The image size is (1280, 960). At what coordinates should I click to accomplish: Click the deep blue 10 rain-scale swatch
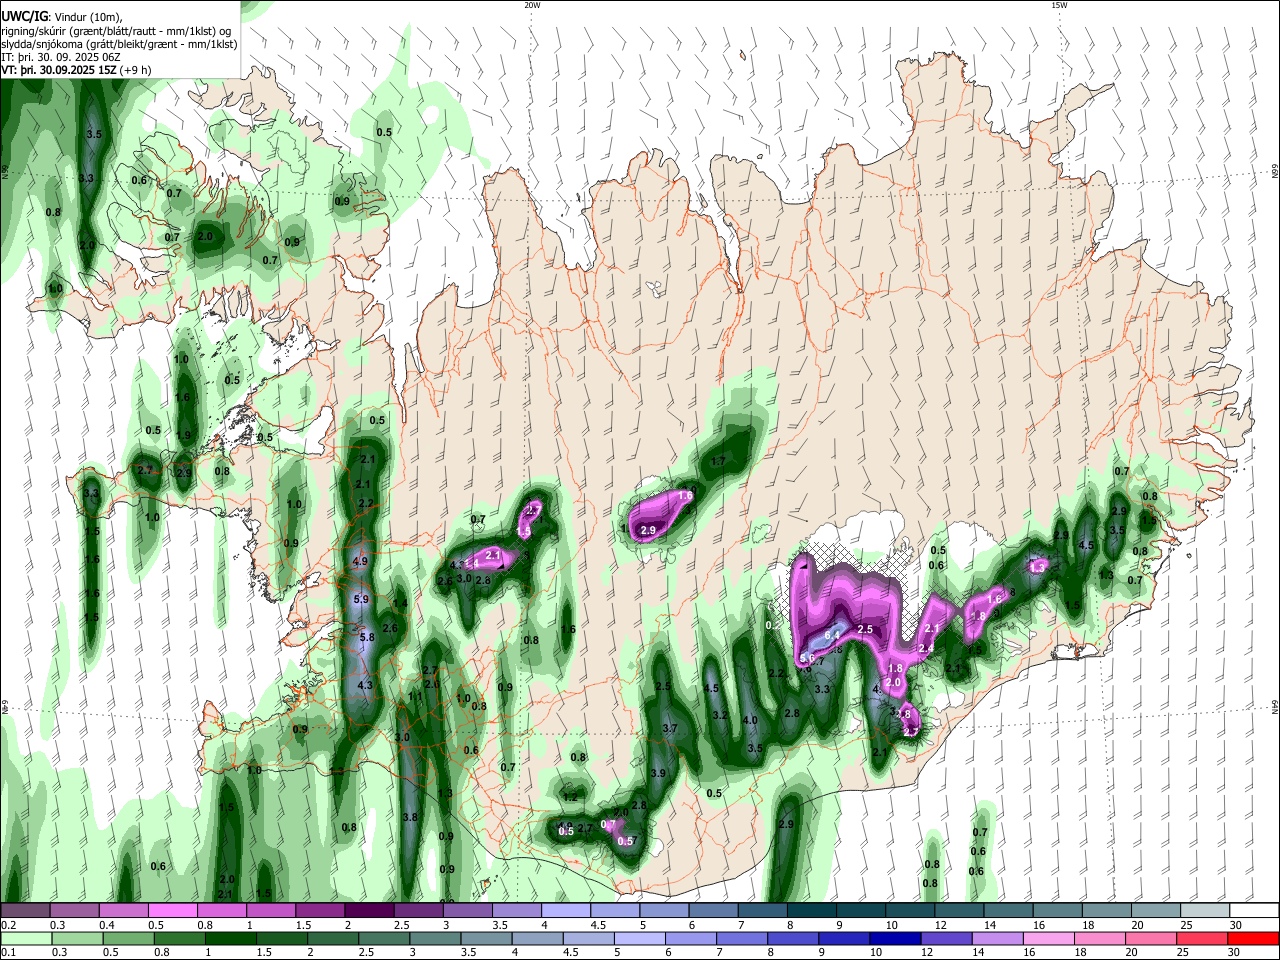(x=895, y=938)
